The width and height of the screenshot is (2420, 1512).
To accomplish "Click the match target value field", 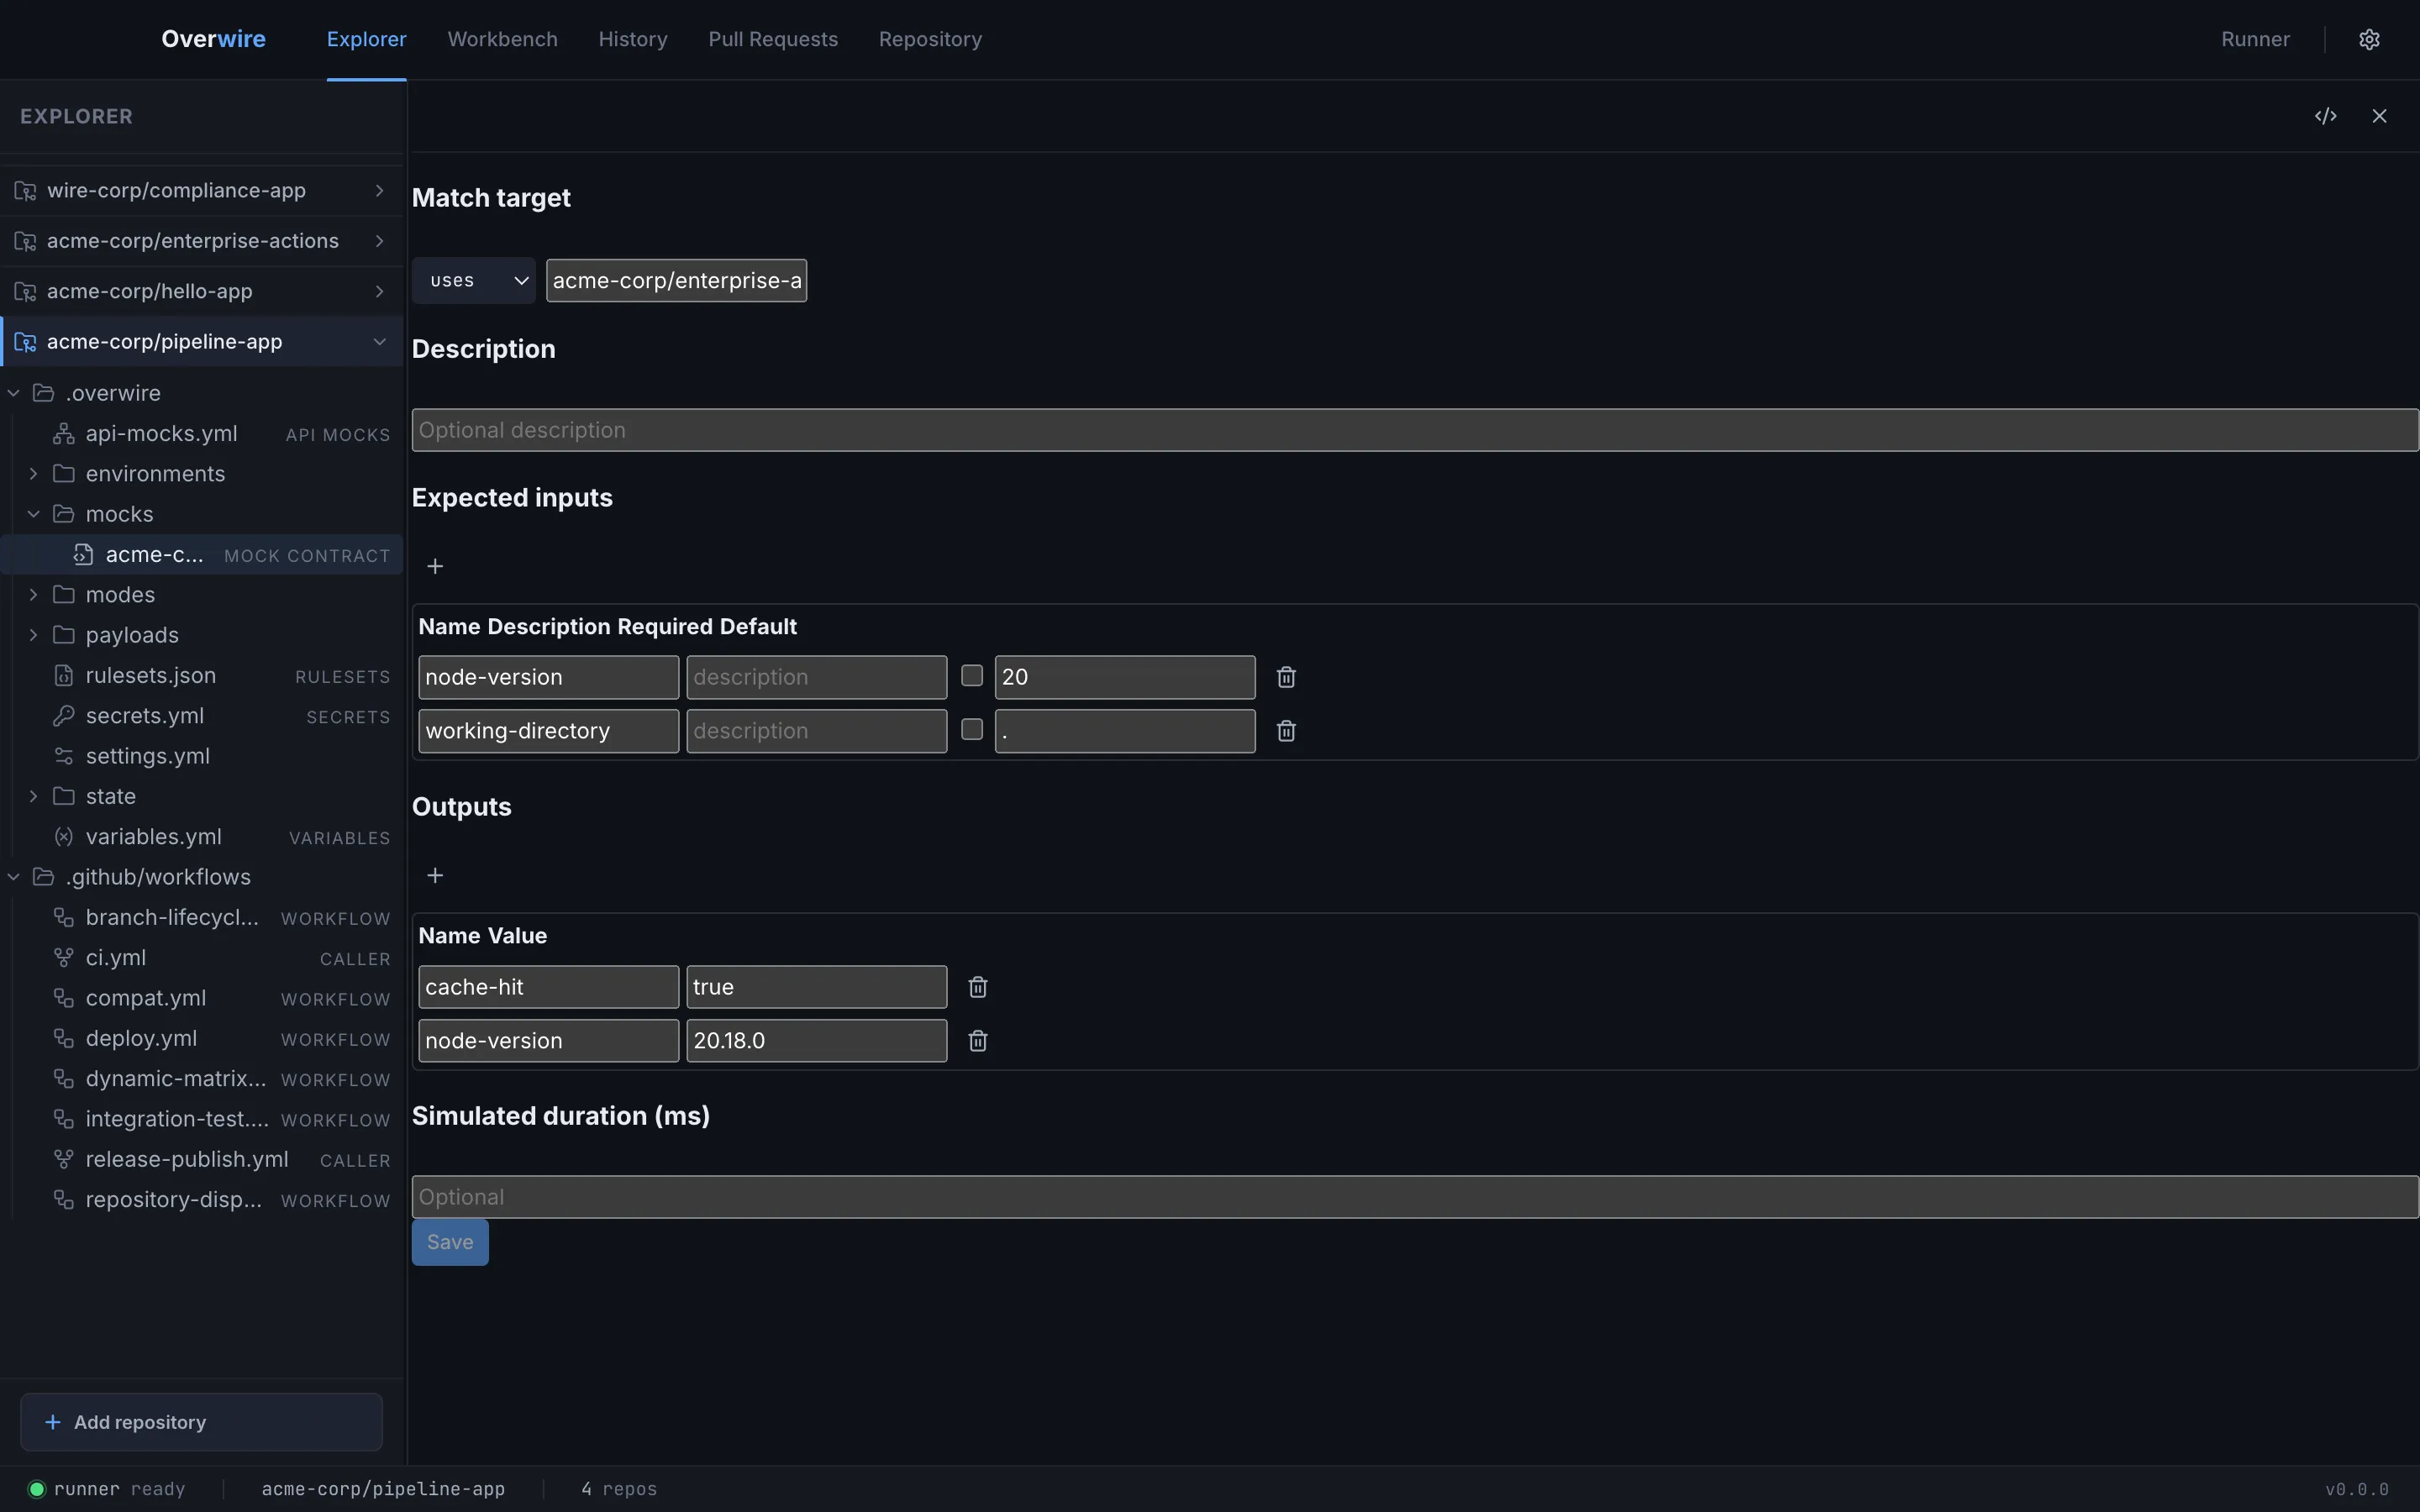I will 676,280.
